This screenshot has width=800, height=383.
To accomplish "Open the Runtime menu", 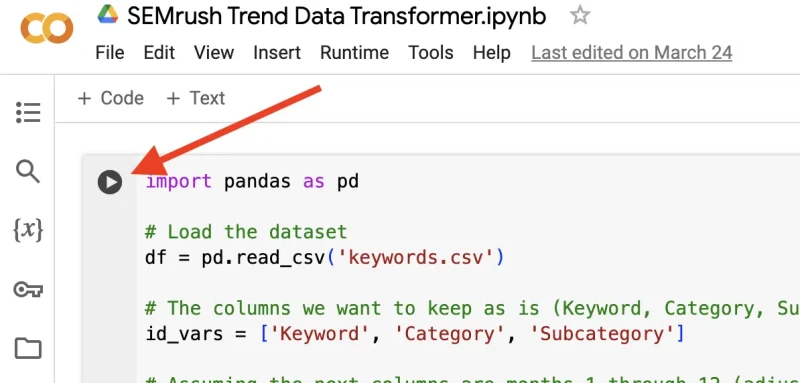I will [x=355, y=53].
